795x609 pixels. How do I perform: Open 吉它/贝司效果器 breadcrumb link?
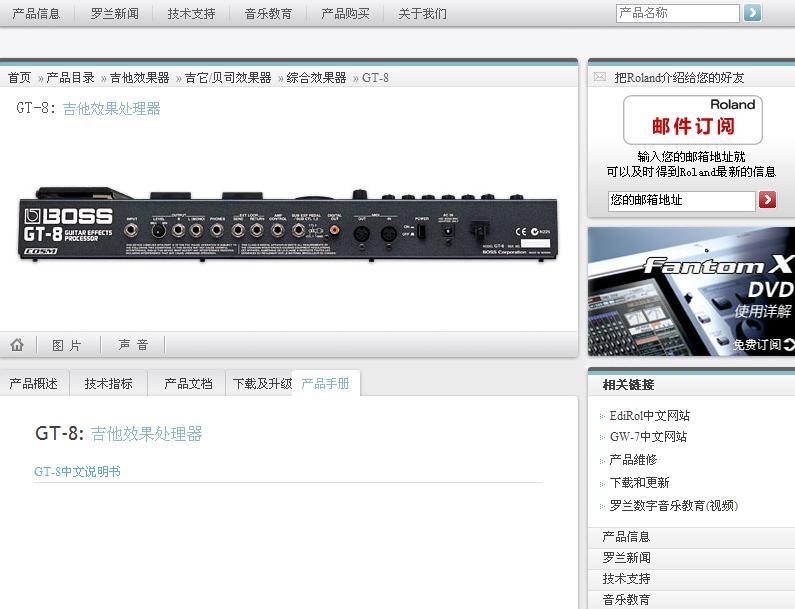pyautogui.click(x=228, y=78)
